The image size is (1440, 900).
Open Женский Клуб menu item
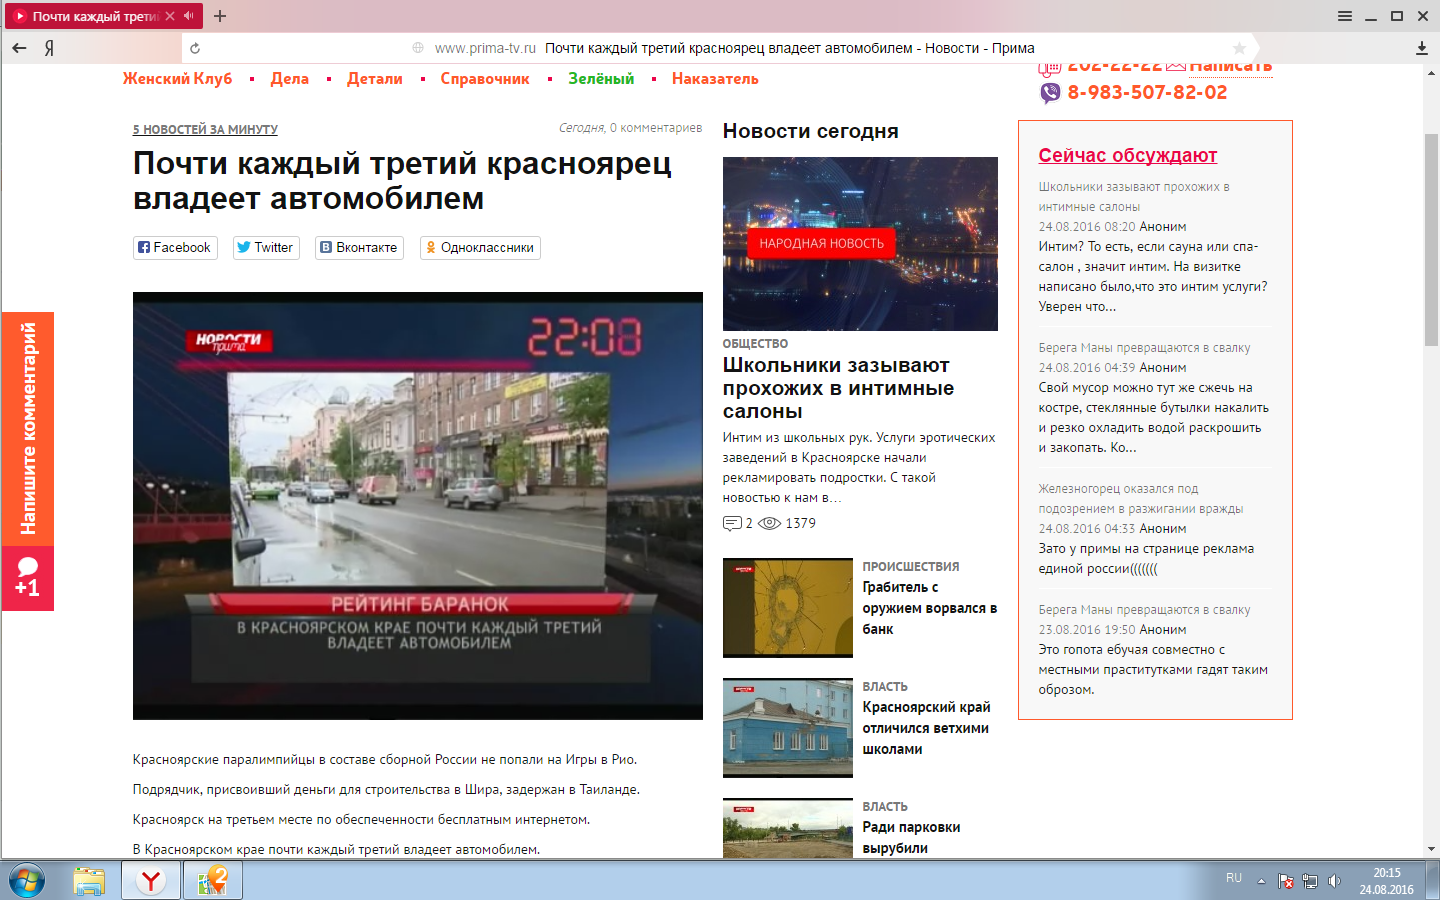click(x=177, y=79)
